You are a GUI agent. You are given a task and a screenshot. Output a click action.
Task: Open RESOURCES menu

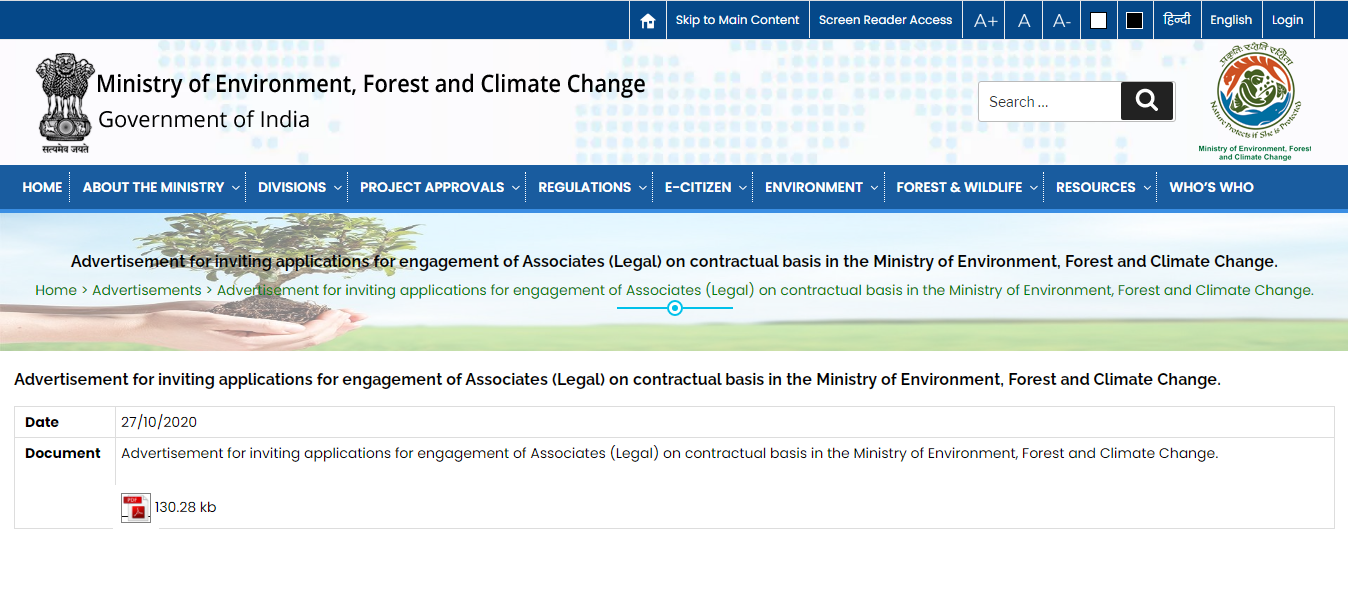[1095, 187]
